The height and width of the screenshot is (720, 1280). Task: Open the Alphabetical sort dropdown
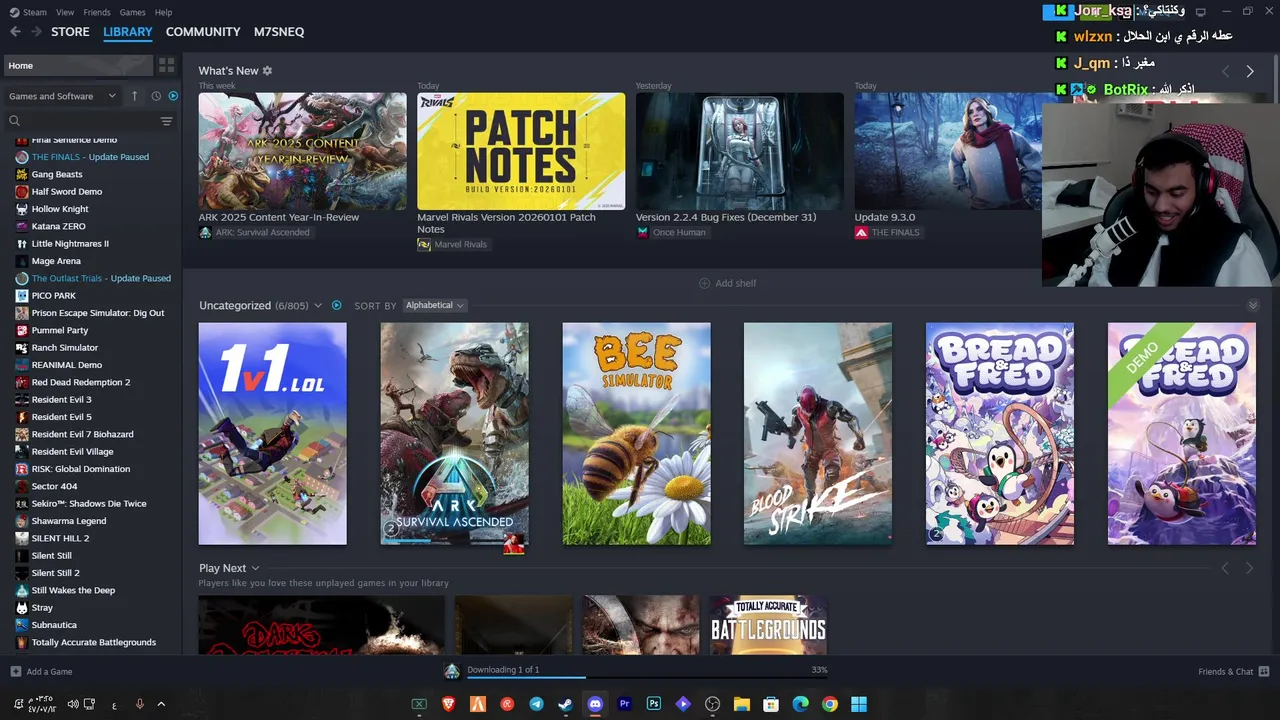(434, 305)
